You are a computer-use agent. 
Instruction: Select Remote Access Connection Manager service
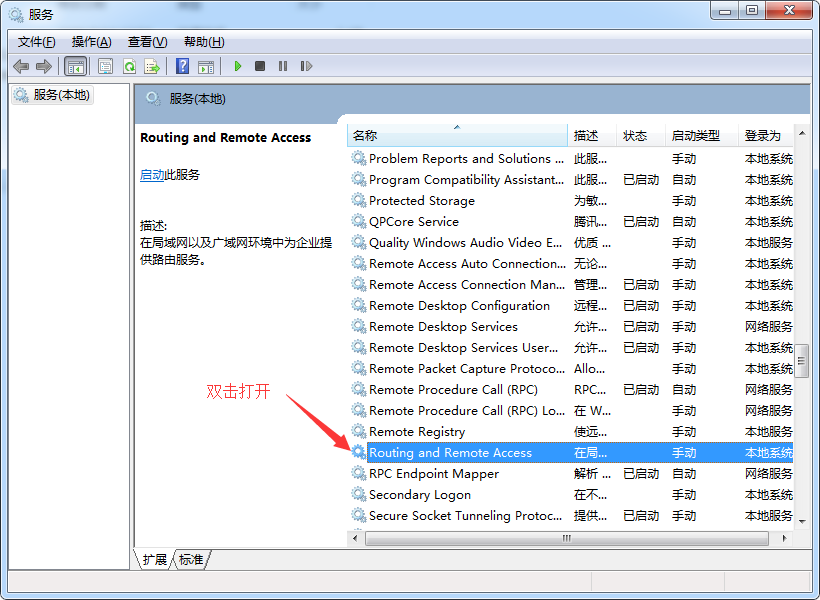571,285
